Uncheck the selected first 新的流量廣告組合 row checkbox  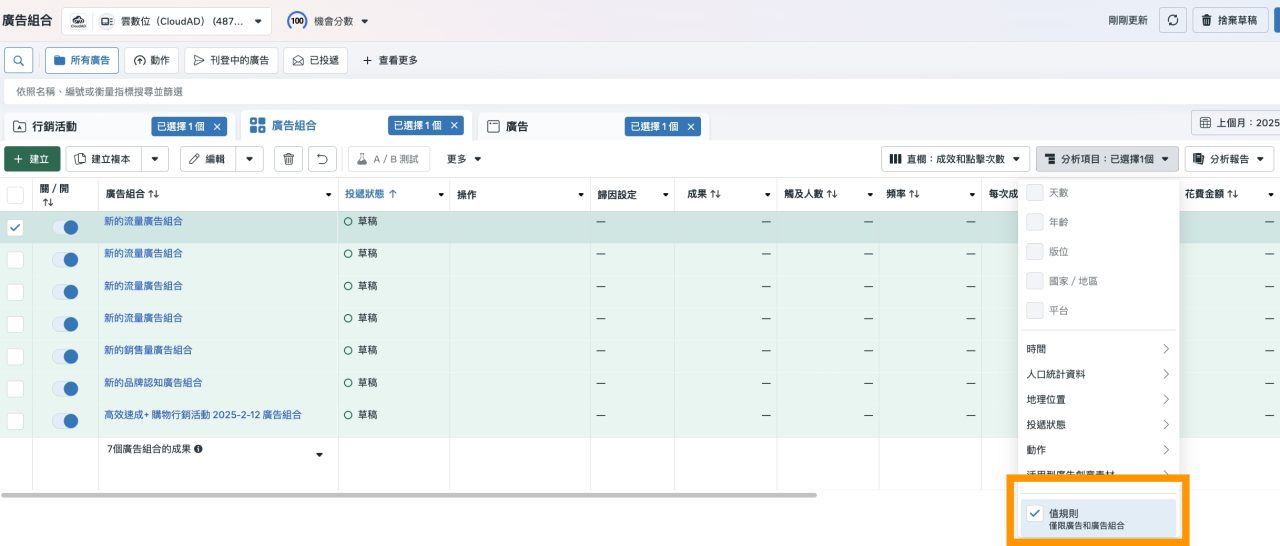coord(15,227)
